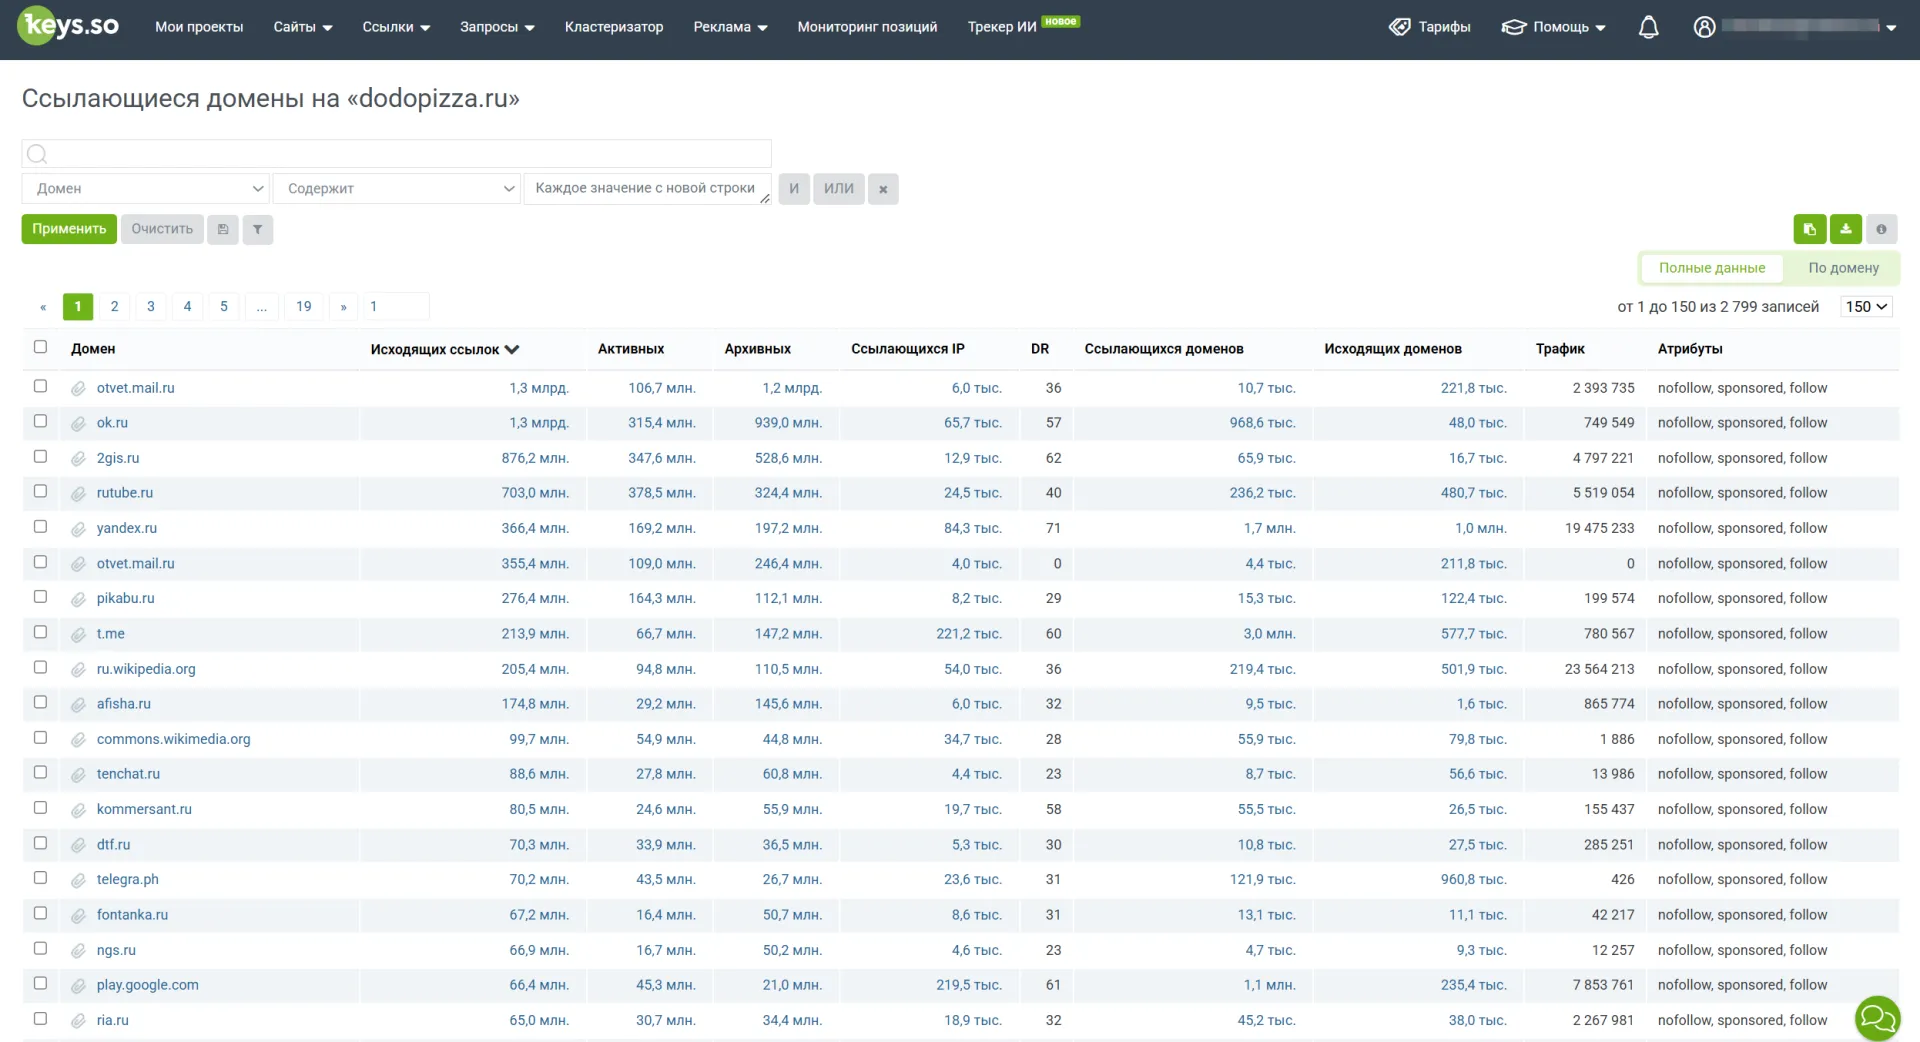Check the ok.ru row checkbox

point(40,421)
